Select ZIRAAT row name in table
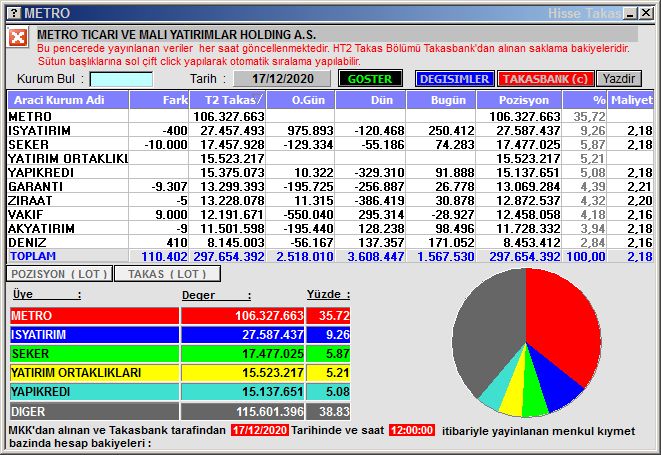The height and width of the screenshot is (455, 661). tap(30, 200)
